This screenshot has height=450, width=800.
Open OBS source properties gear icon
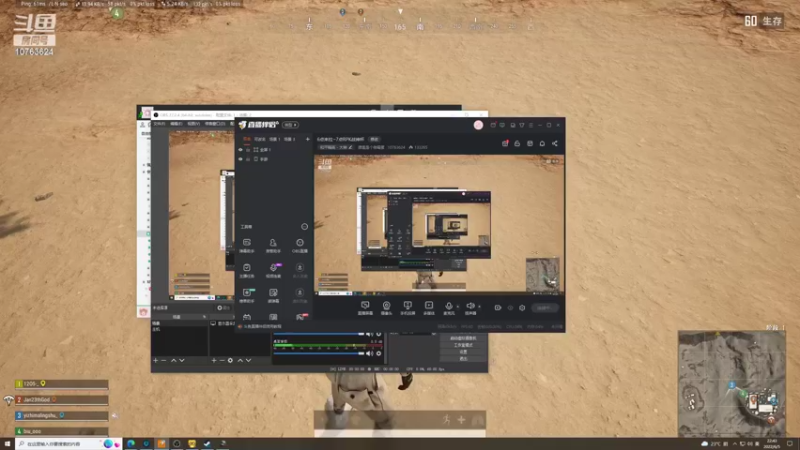pos(230,360)
